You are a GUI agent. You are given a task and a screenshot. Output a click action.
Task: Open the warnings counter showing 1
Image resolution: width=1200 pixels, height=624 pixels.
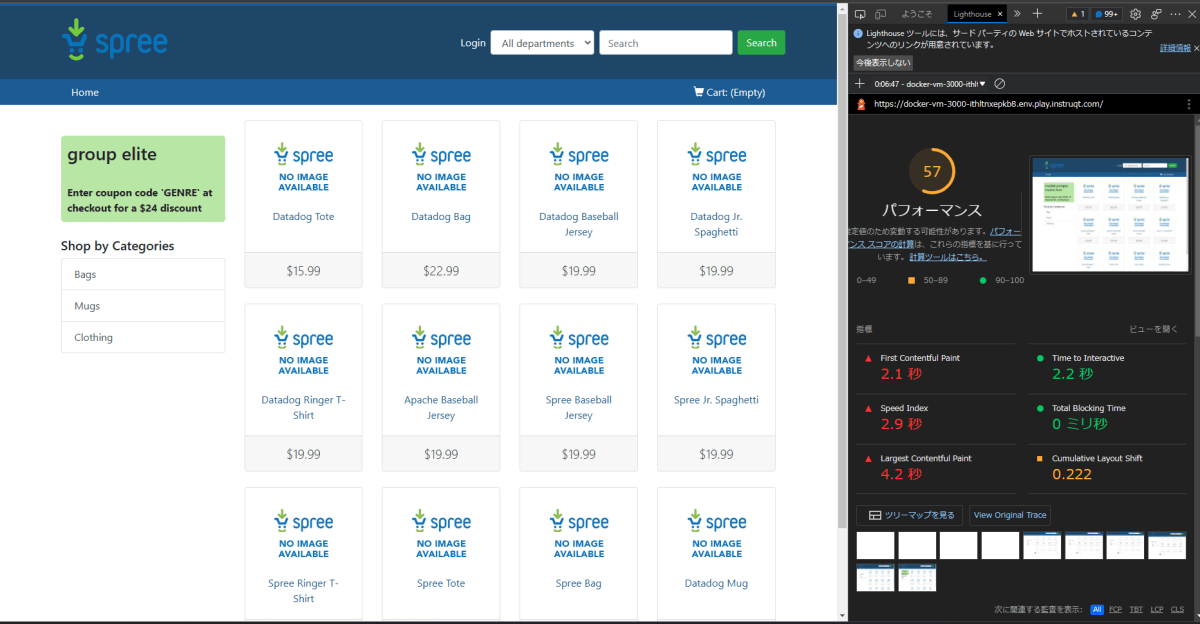[x=1077, y=14]
